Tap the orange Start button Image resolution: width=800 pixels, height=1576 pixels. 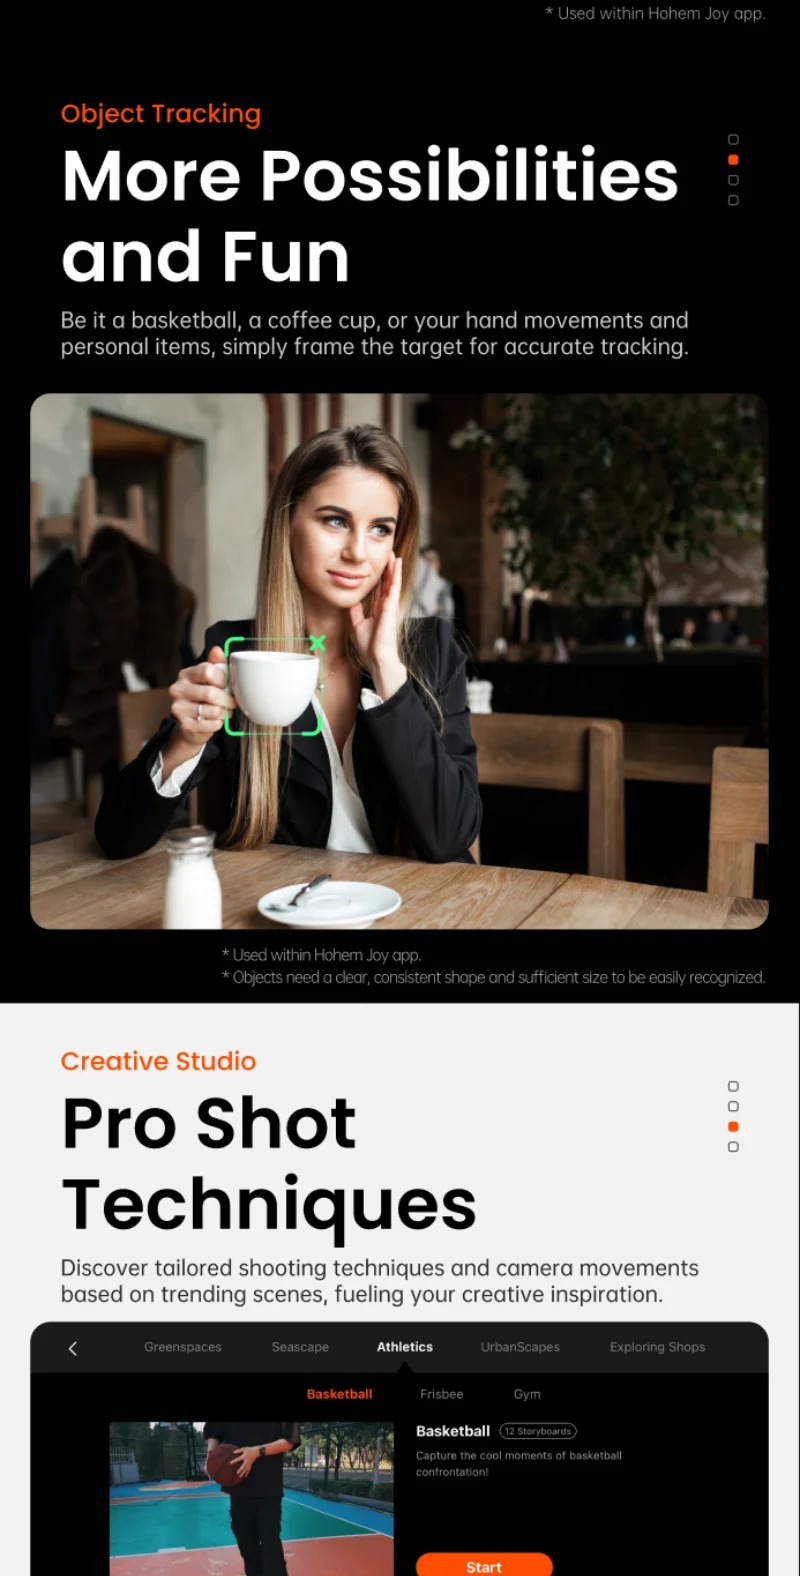click(484, 1565)
